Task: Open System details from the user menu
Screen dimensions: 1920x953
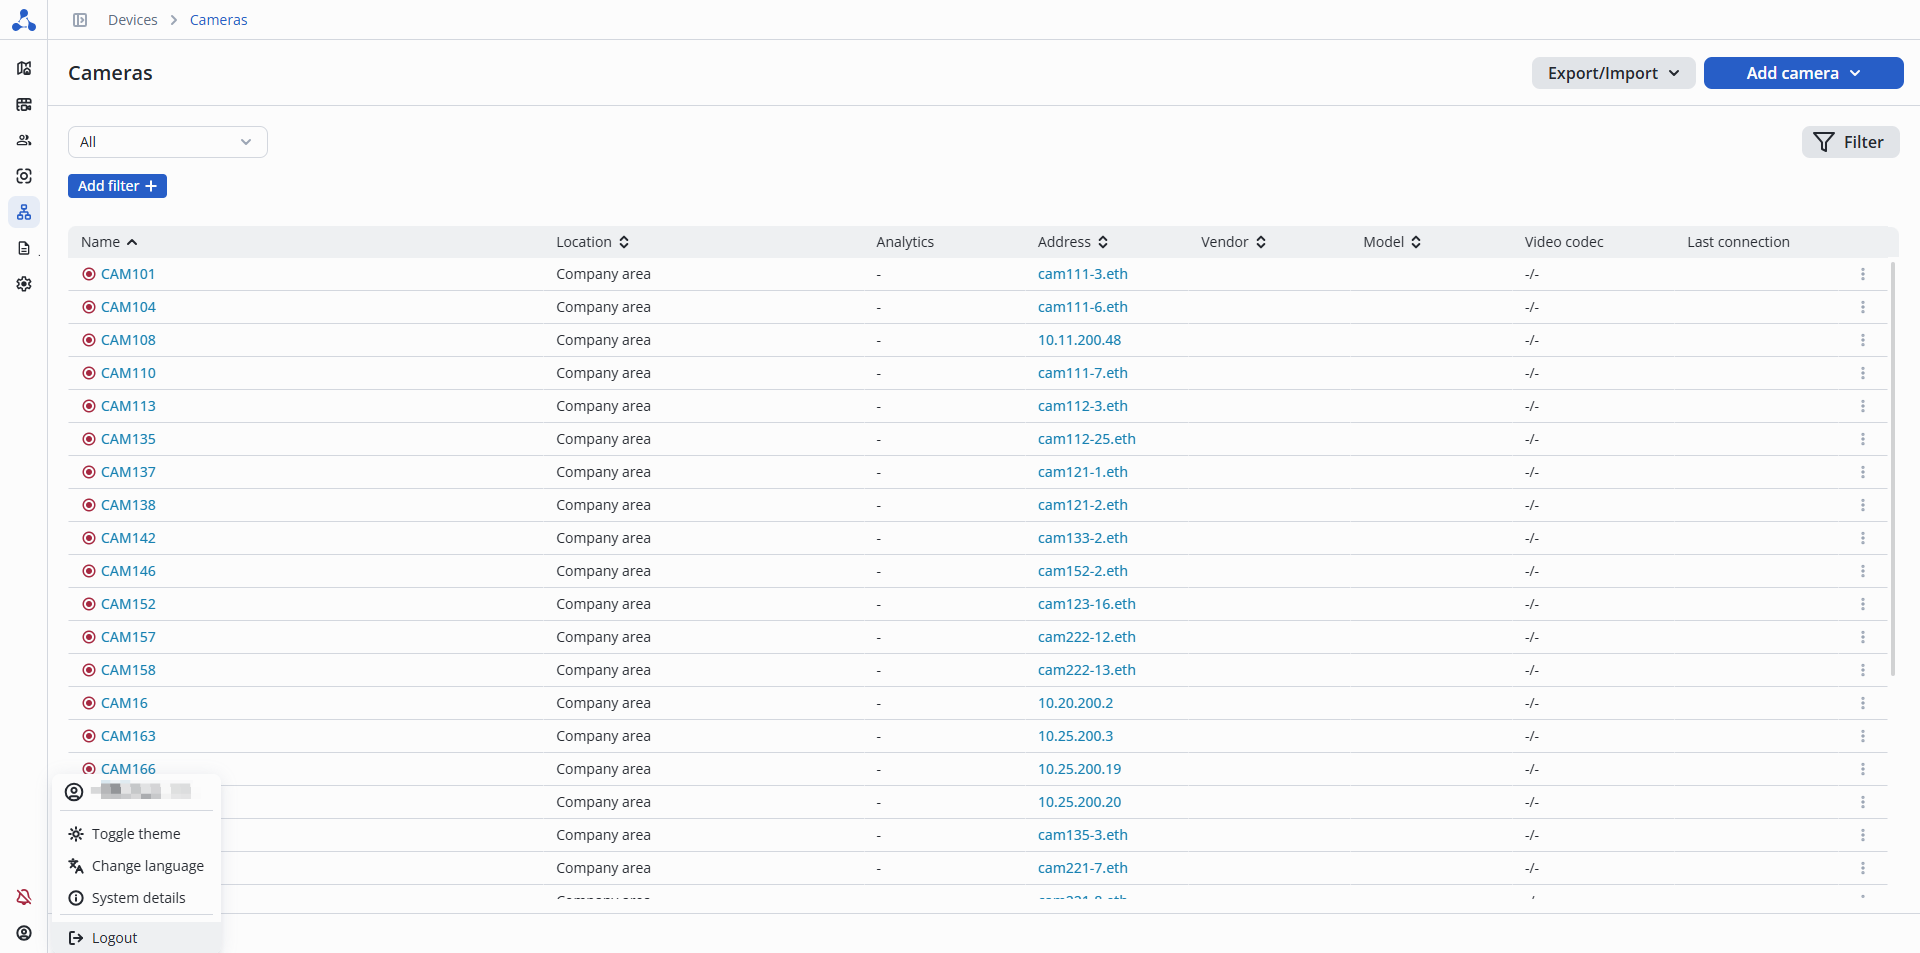Action: pos(136,898)
